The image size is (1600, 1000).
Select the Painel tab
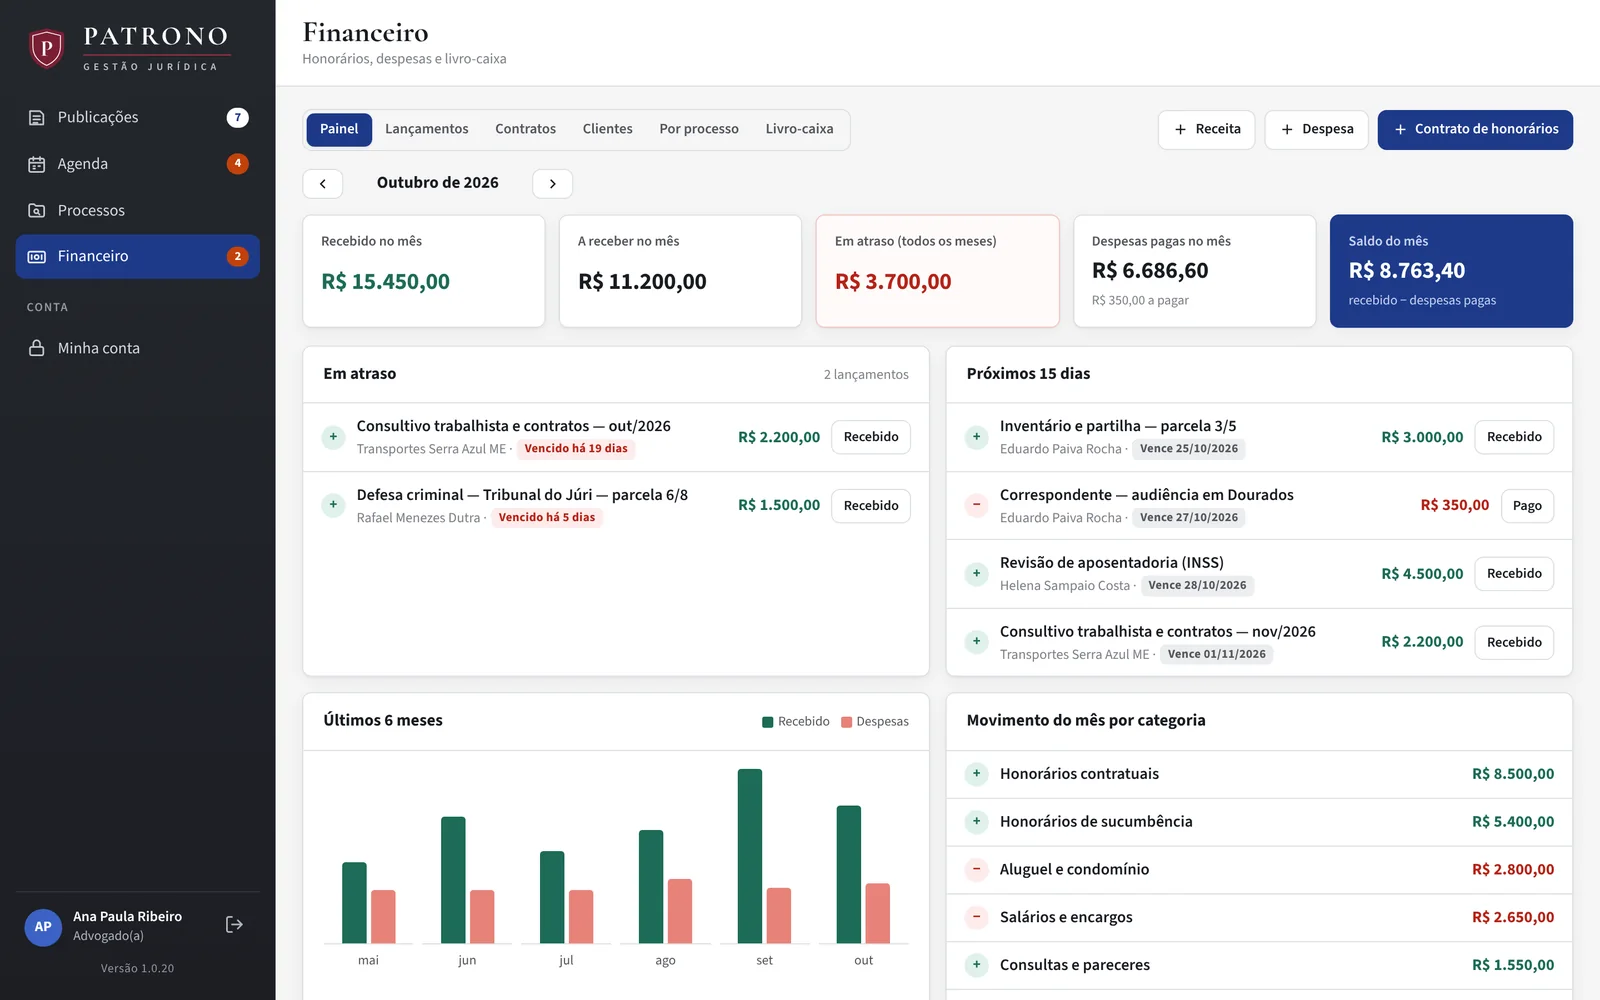tap(339, 130)
